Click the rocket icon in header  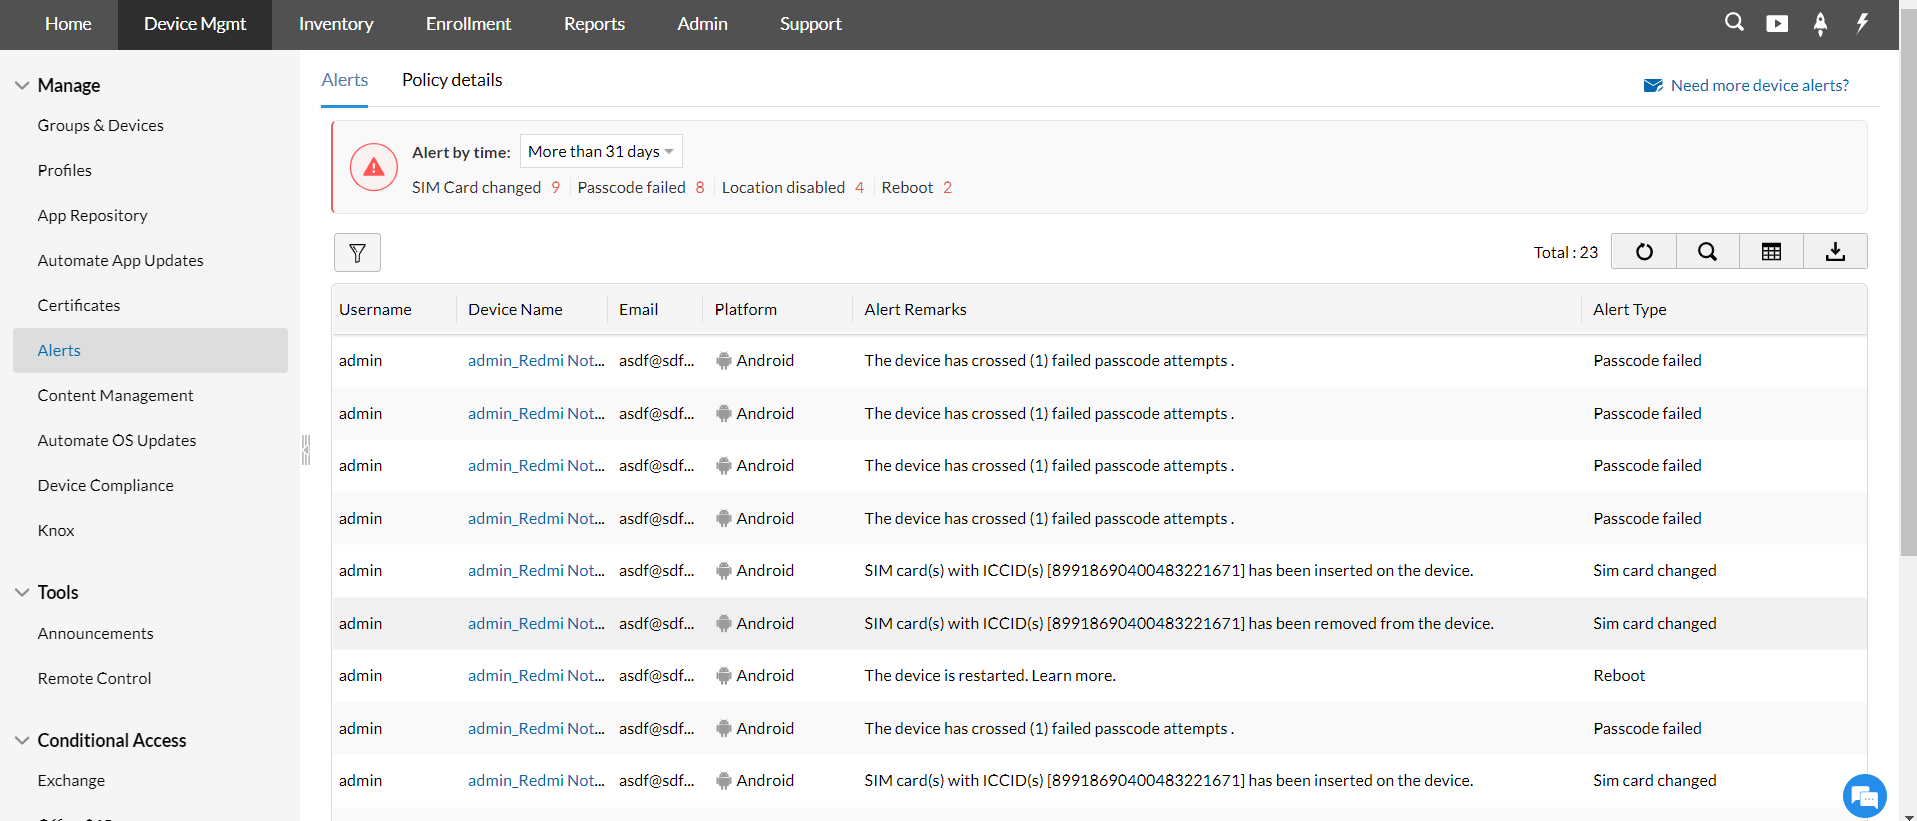coord(1820,24)
